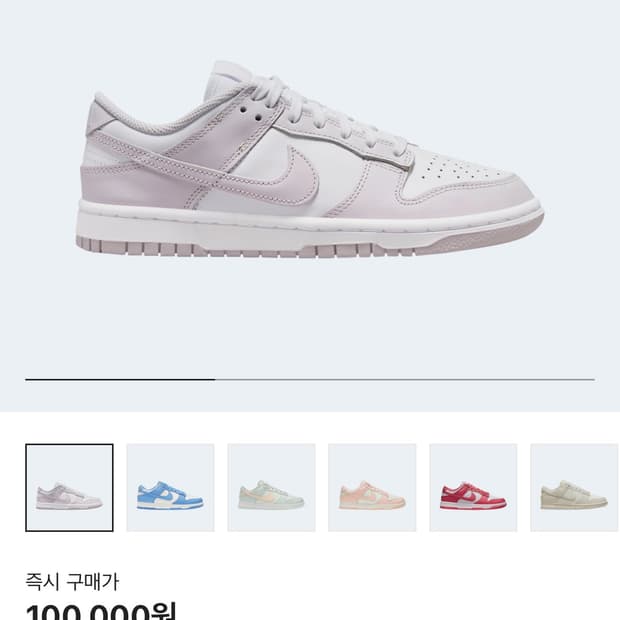
Task: Select the beige cream Dunk thumbnail
Action: point(575,488)
